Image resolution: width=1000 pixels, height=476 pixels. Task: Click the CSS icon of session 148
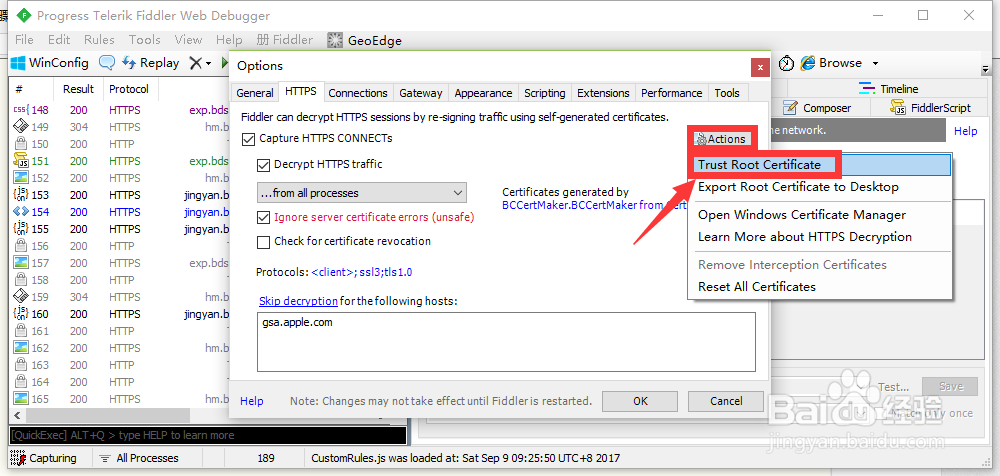20,110
